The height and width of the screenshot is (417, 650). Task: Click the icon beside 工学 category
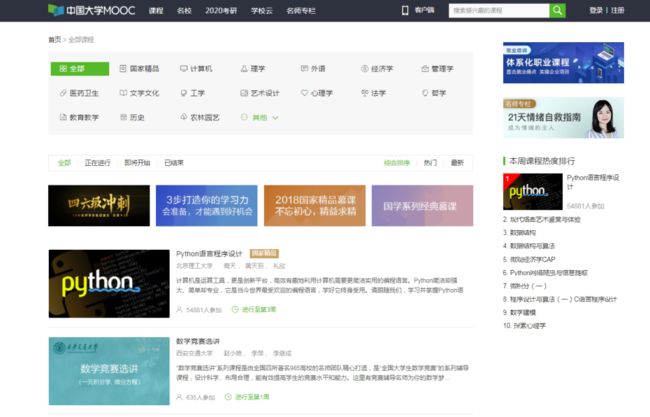point(184,93)
